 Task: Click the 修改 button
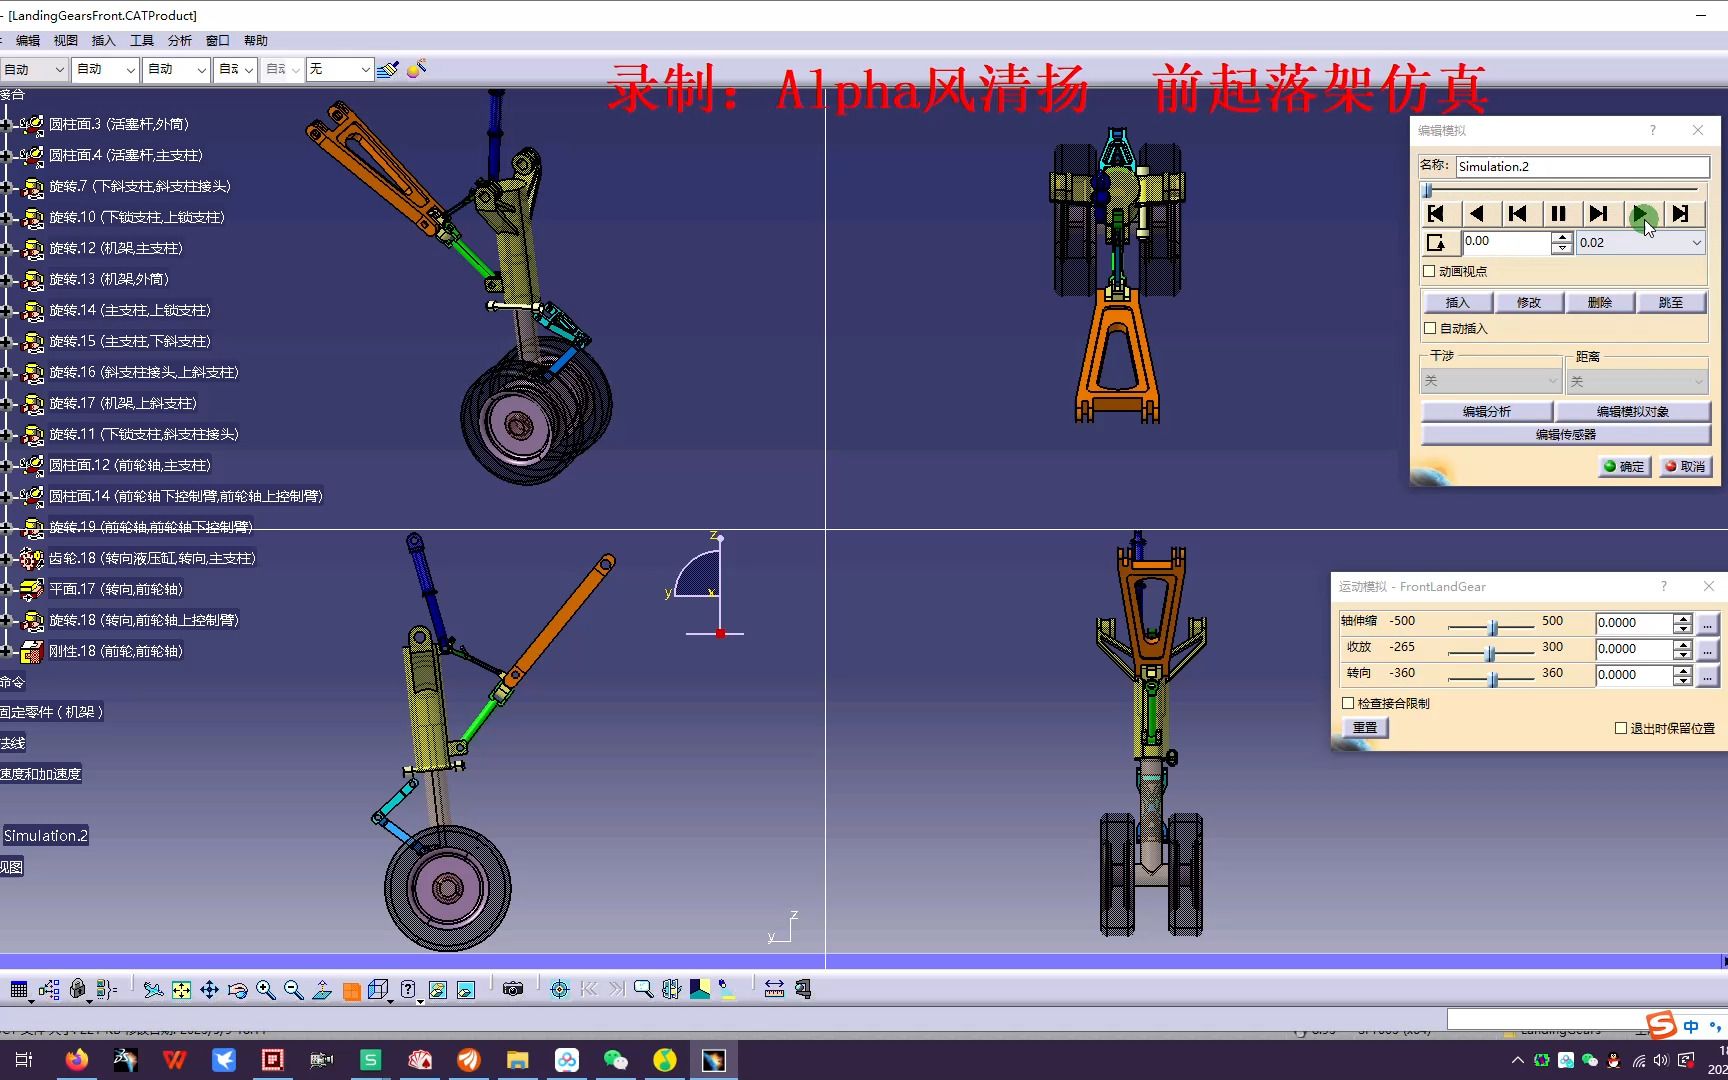(1528, 302)
